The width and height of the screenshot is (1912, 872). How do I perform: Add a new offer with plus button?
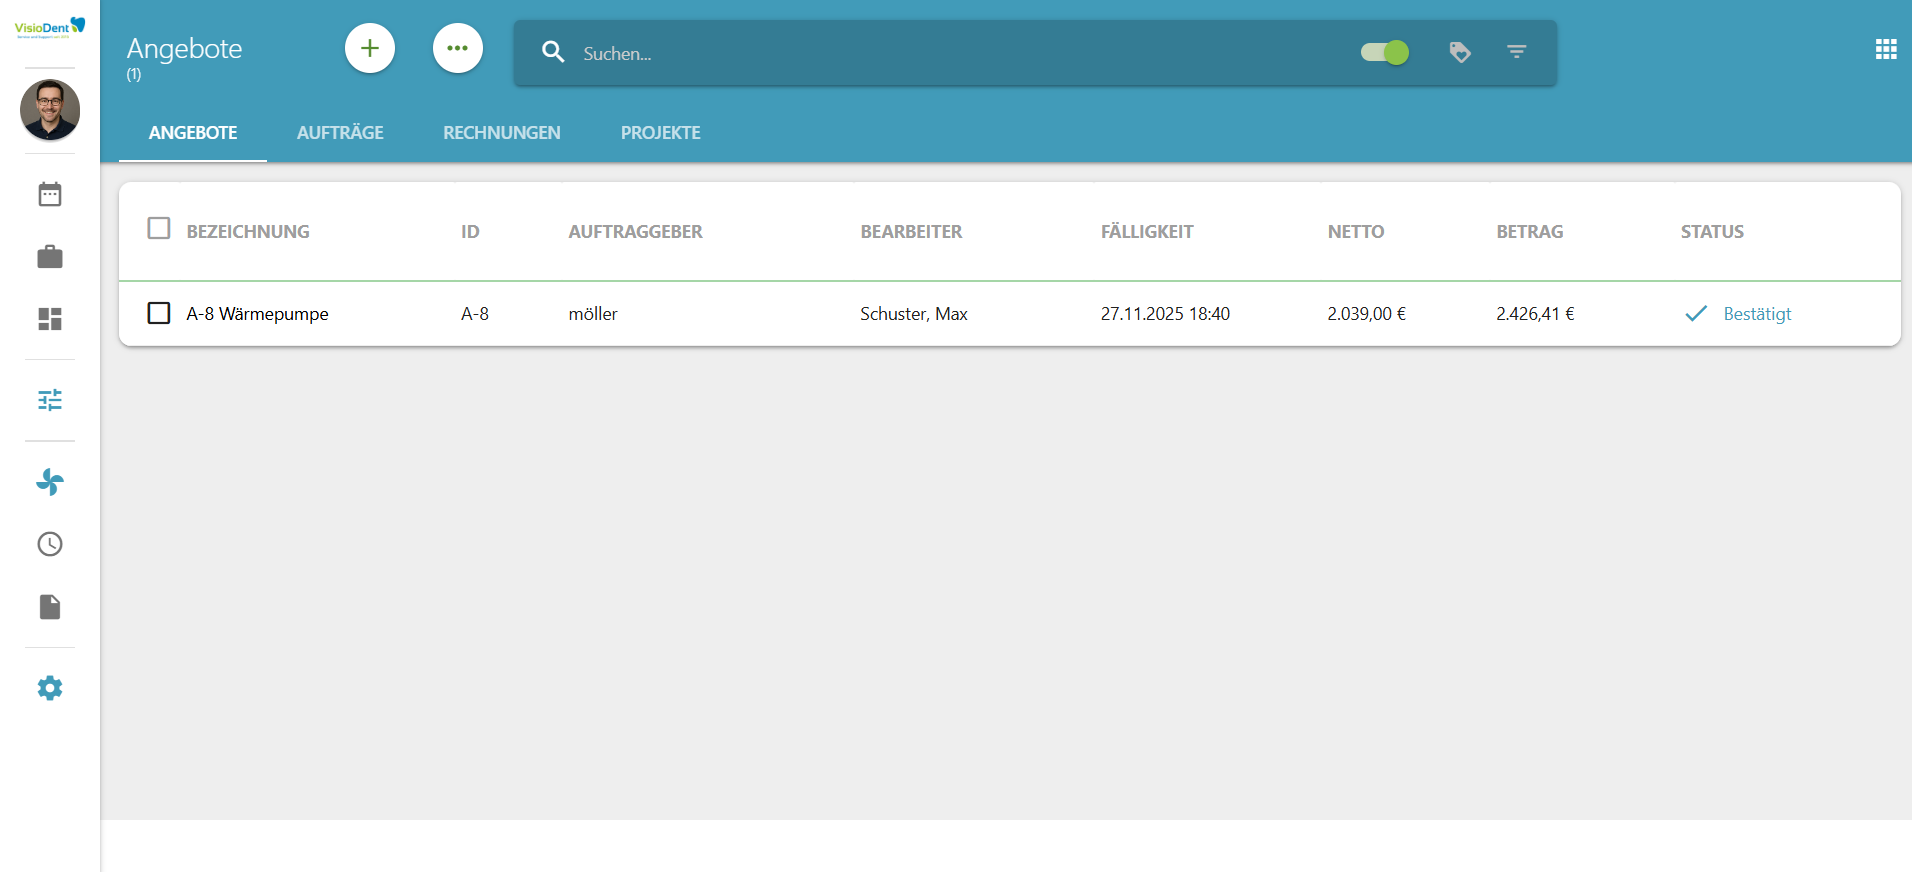pos(370,48)
